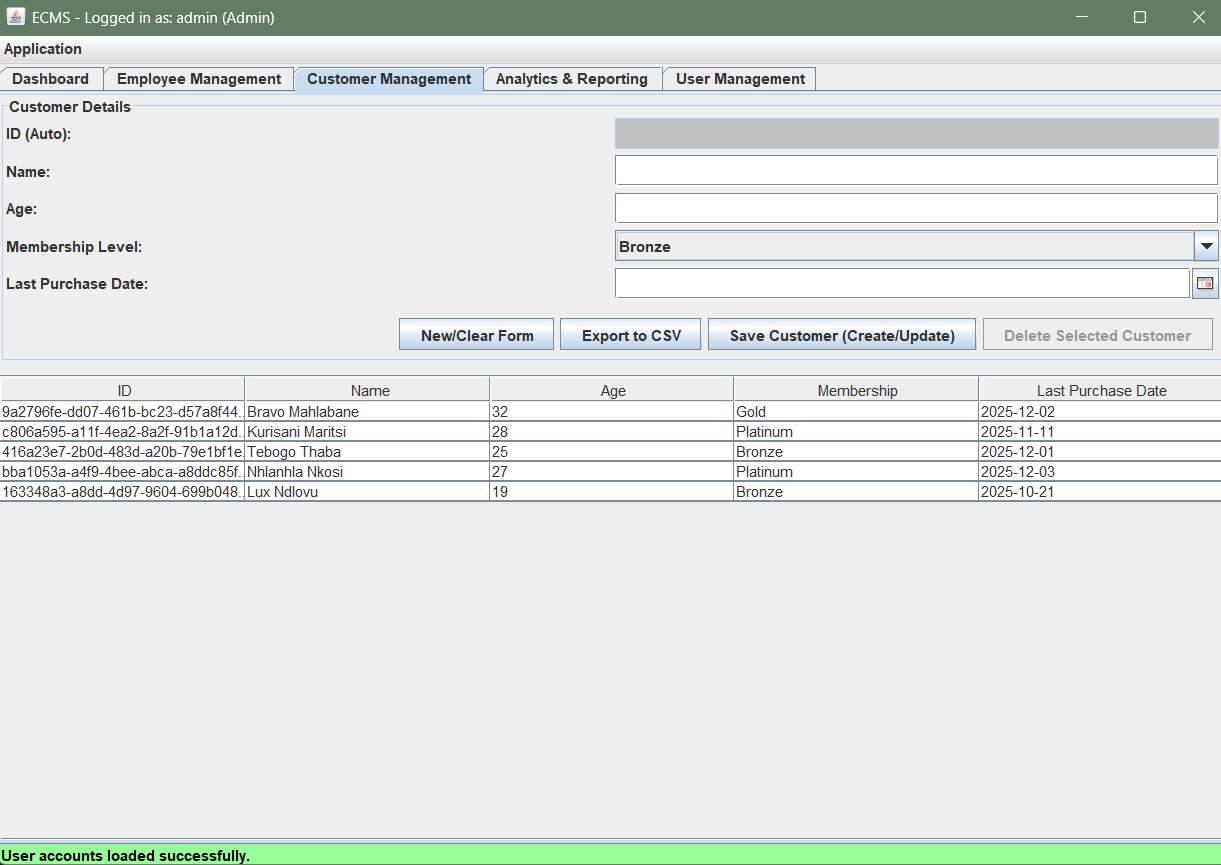Focus the customer Name input field
Screen dimensions: 1221x865
915,171
